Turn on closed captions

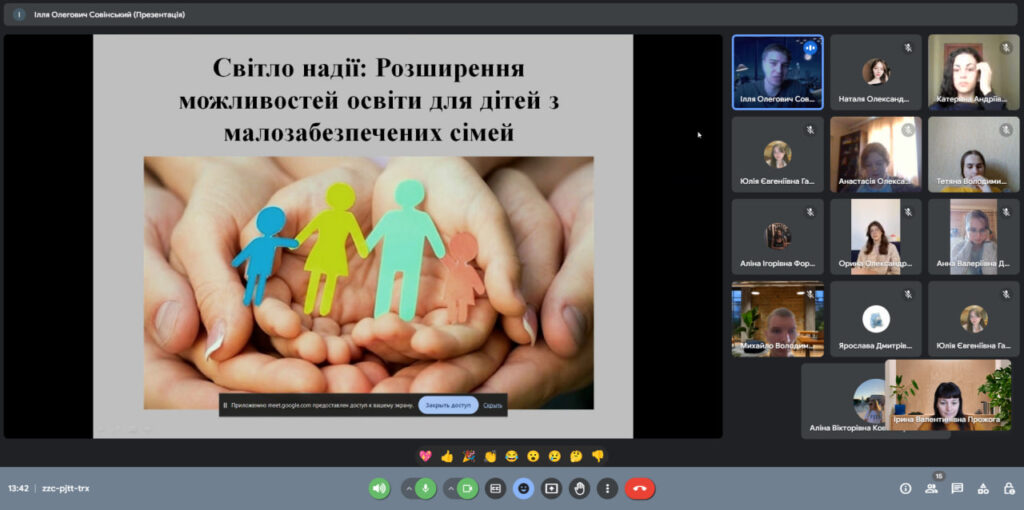point(495,489)
